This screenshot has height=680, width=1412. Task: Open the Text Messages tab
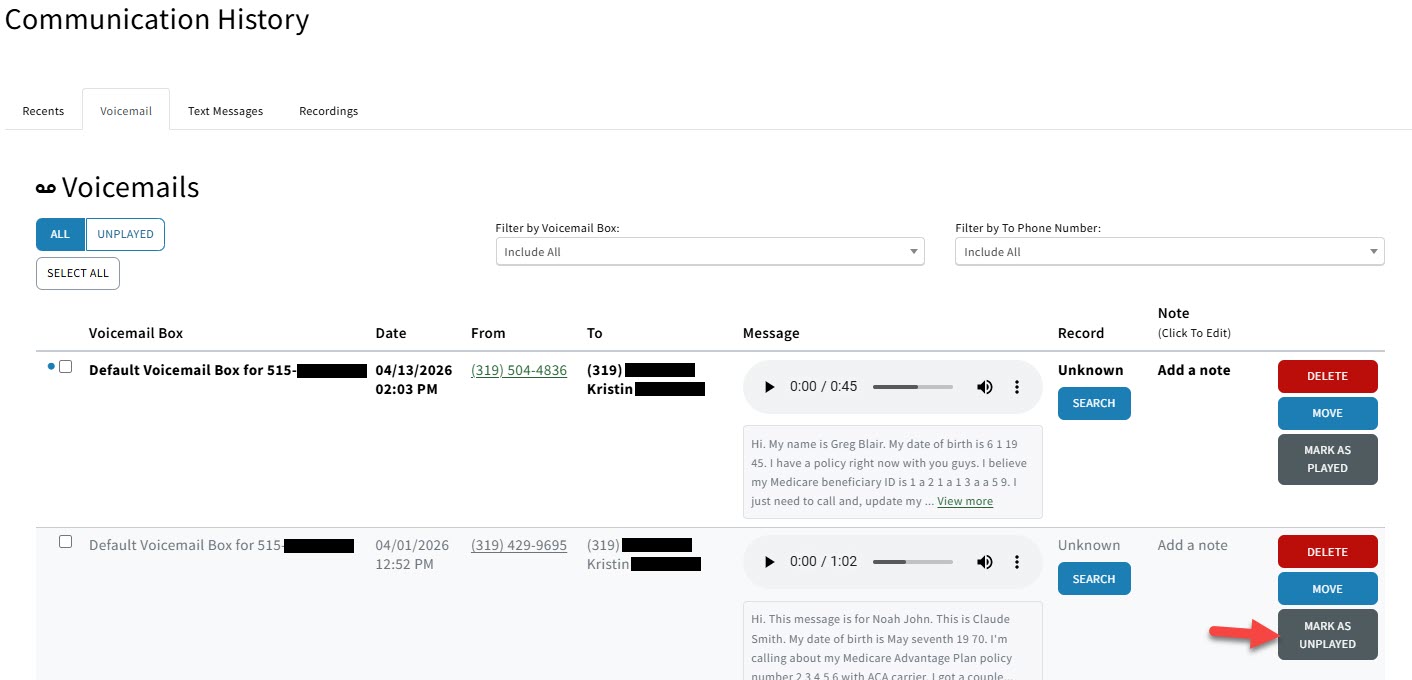(225, 111)
